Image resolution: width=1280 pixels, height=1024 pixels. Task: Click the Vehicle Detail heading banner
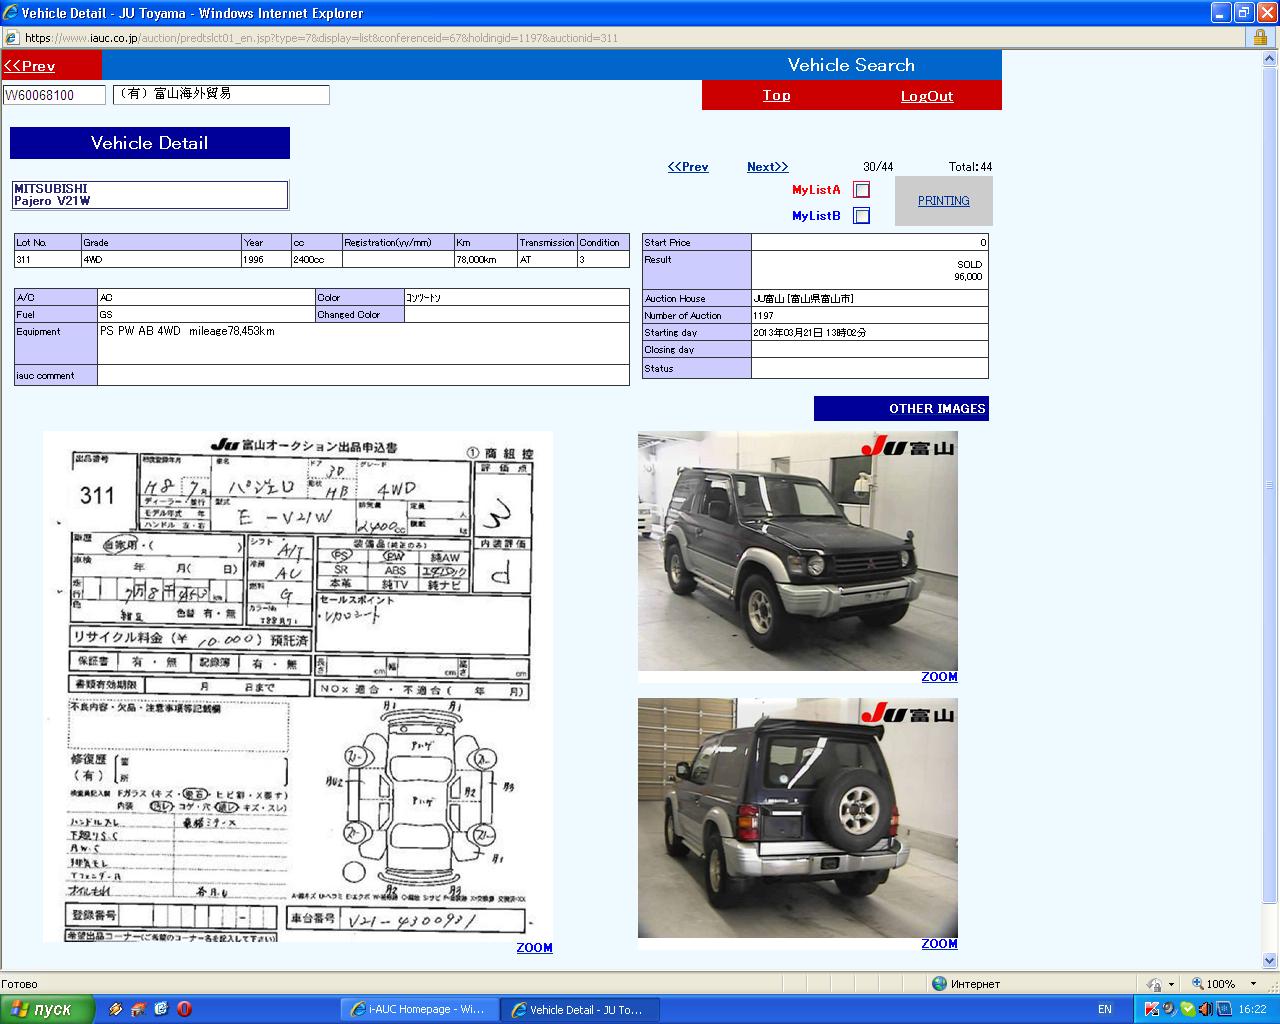click(x=150, y=143)
